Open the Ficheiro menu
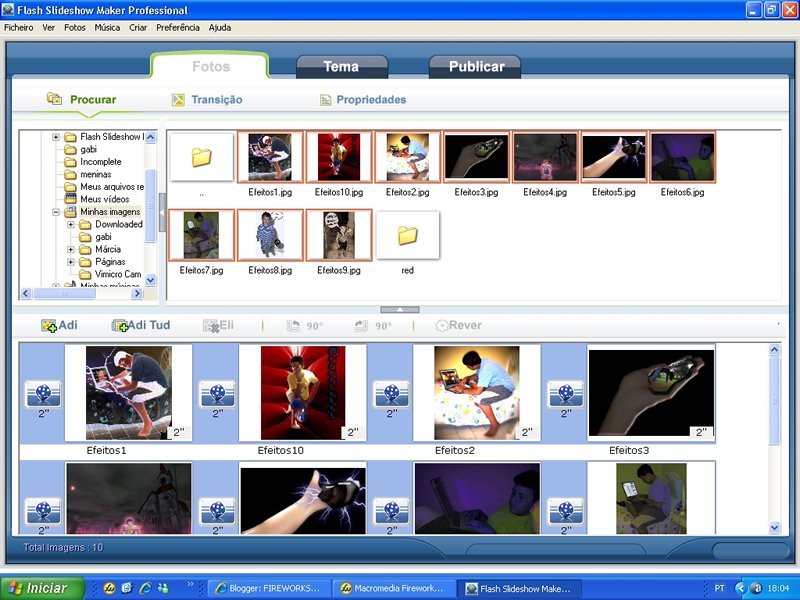Viewport: 800px width, 600px height. coord(18,28)
